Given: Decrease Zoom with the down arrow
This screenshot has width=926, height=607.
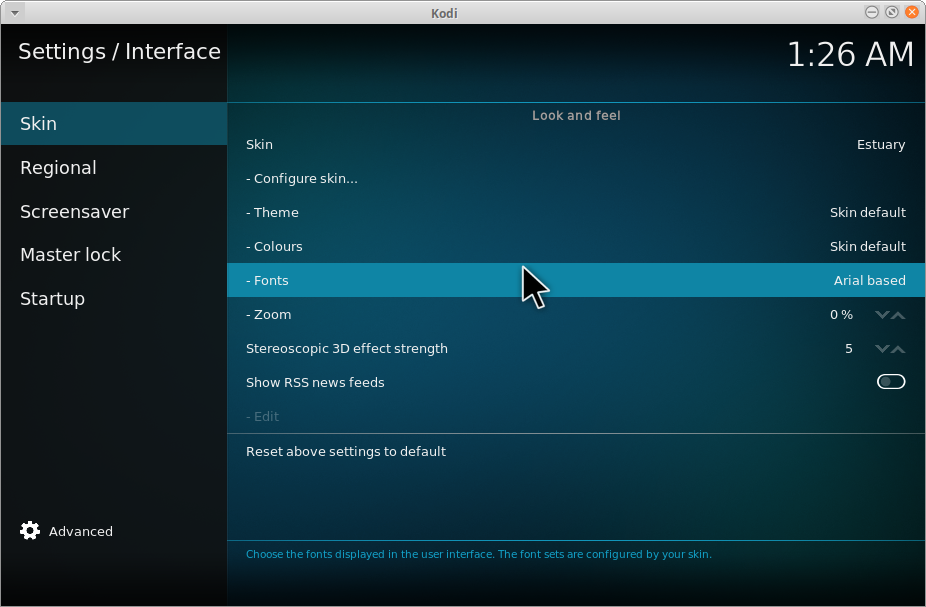Looking at the screenshot, I should pyautogui.click(x=882, y=315).
